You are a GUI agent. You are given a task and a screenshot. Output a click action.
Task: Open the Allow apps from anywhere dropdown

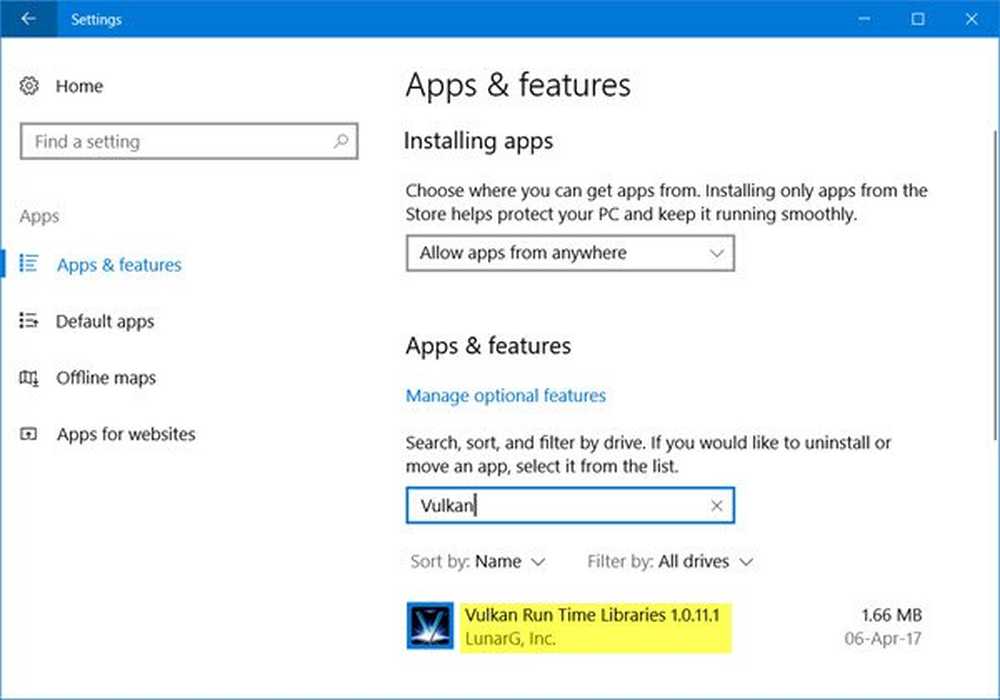[x=570, y=254]
